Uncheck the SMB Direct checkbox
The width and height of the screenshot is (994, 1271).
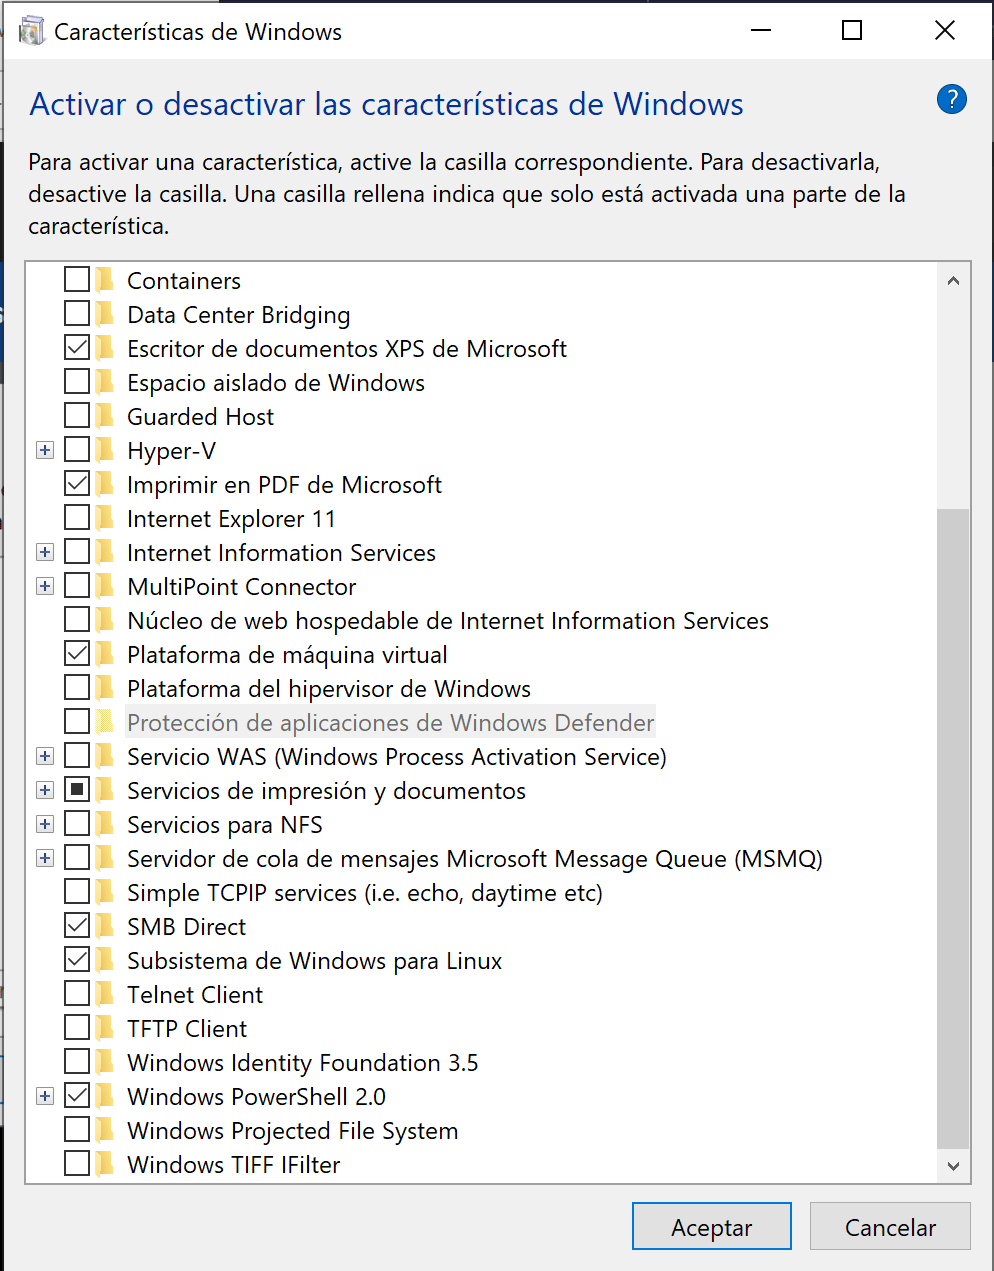(x=77, y=925)
